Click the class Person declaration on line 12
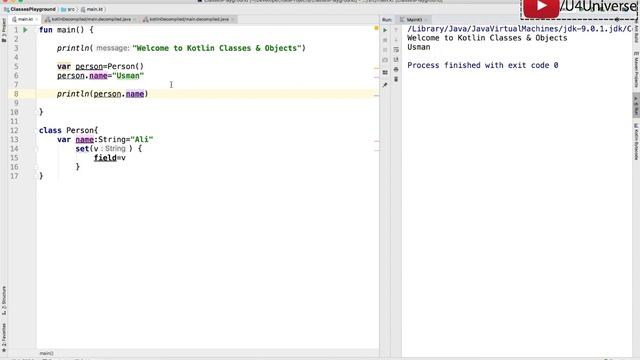The image size is (640, 360). (69, 131)
